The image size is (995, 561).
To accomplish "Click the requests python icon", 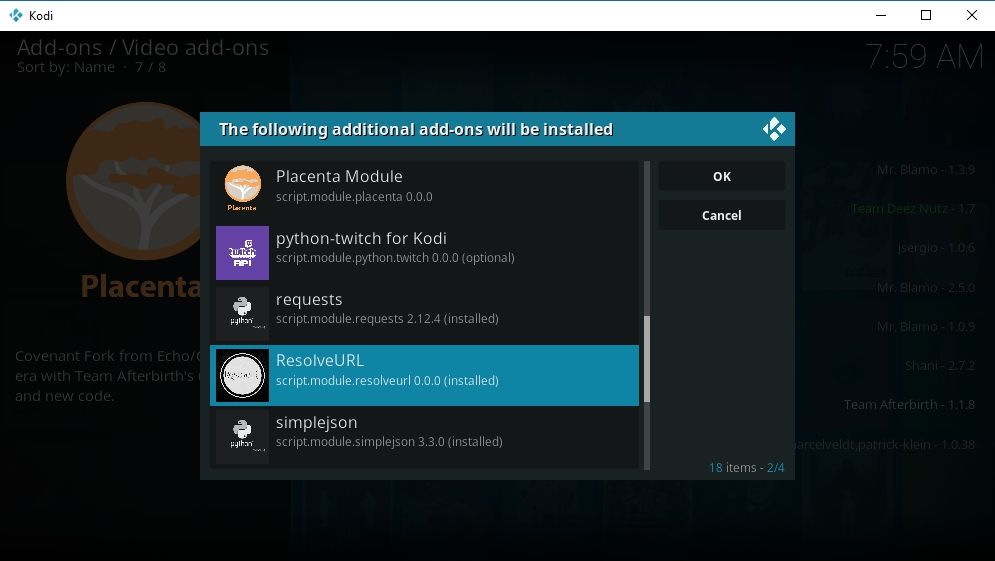I will point(242,314).
